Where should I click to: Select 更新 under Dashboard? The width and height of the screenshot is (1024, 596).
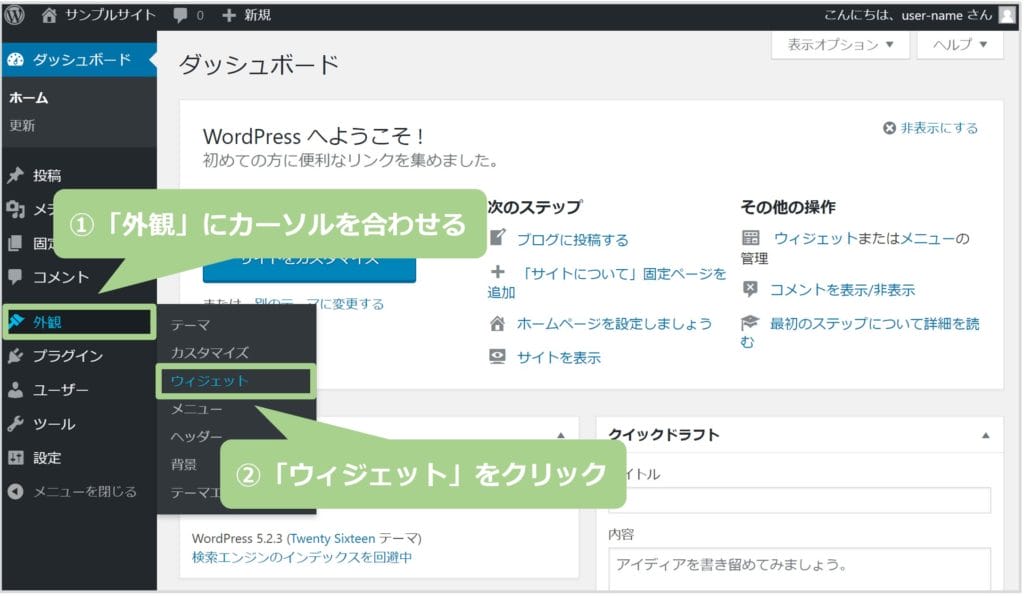[x=22, y=125]
